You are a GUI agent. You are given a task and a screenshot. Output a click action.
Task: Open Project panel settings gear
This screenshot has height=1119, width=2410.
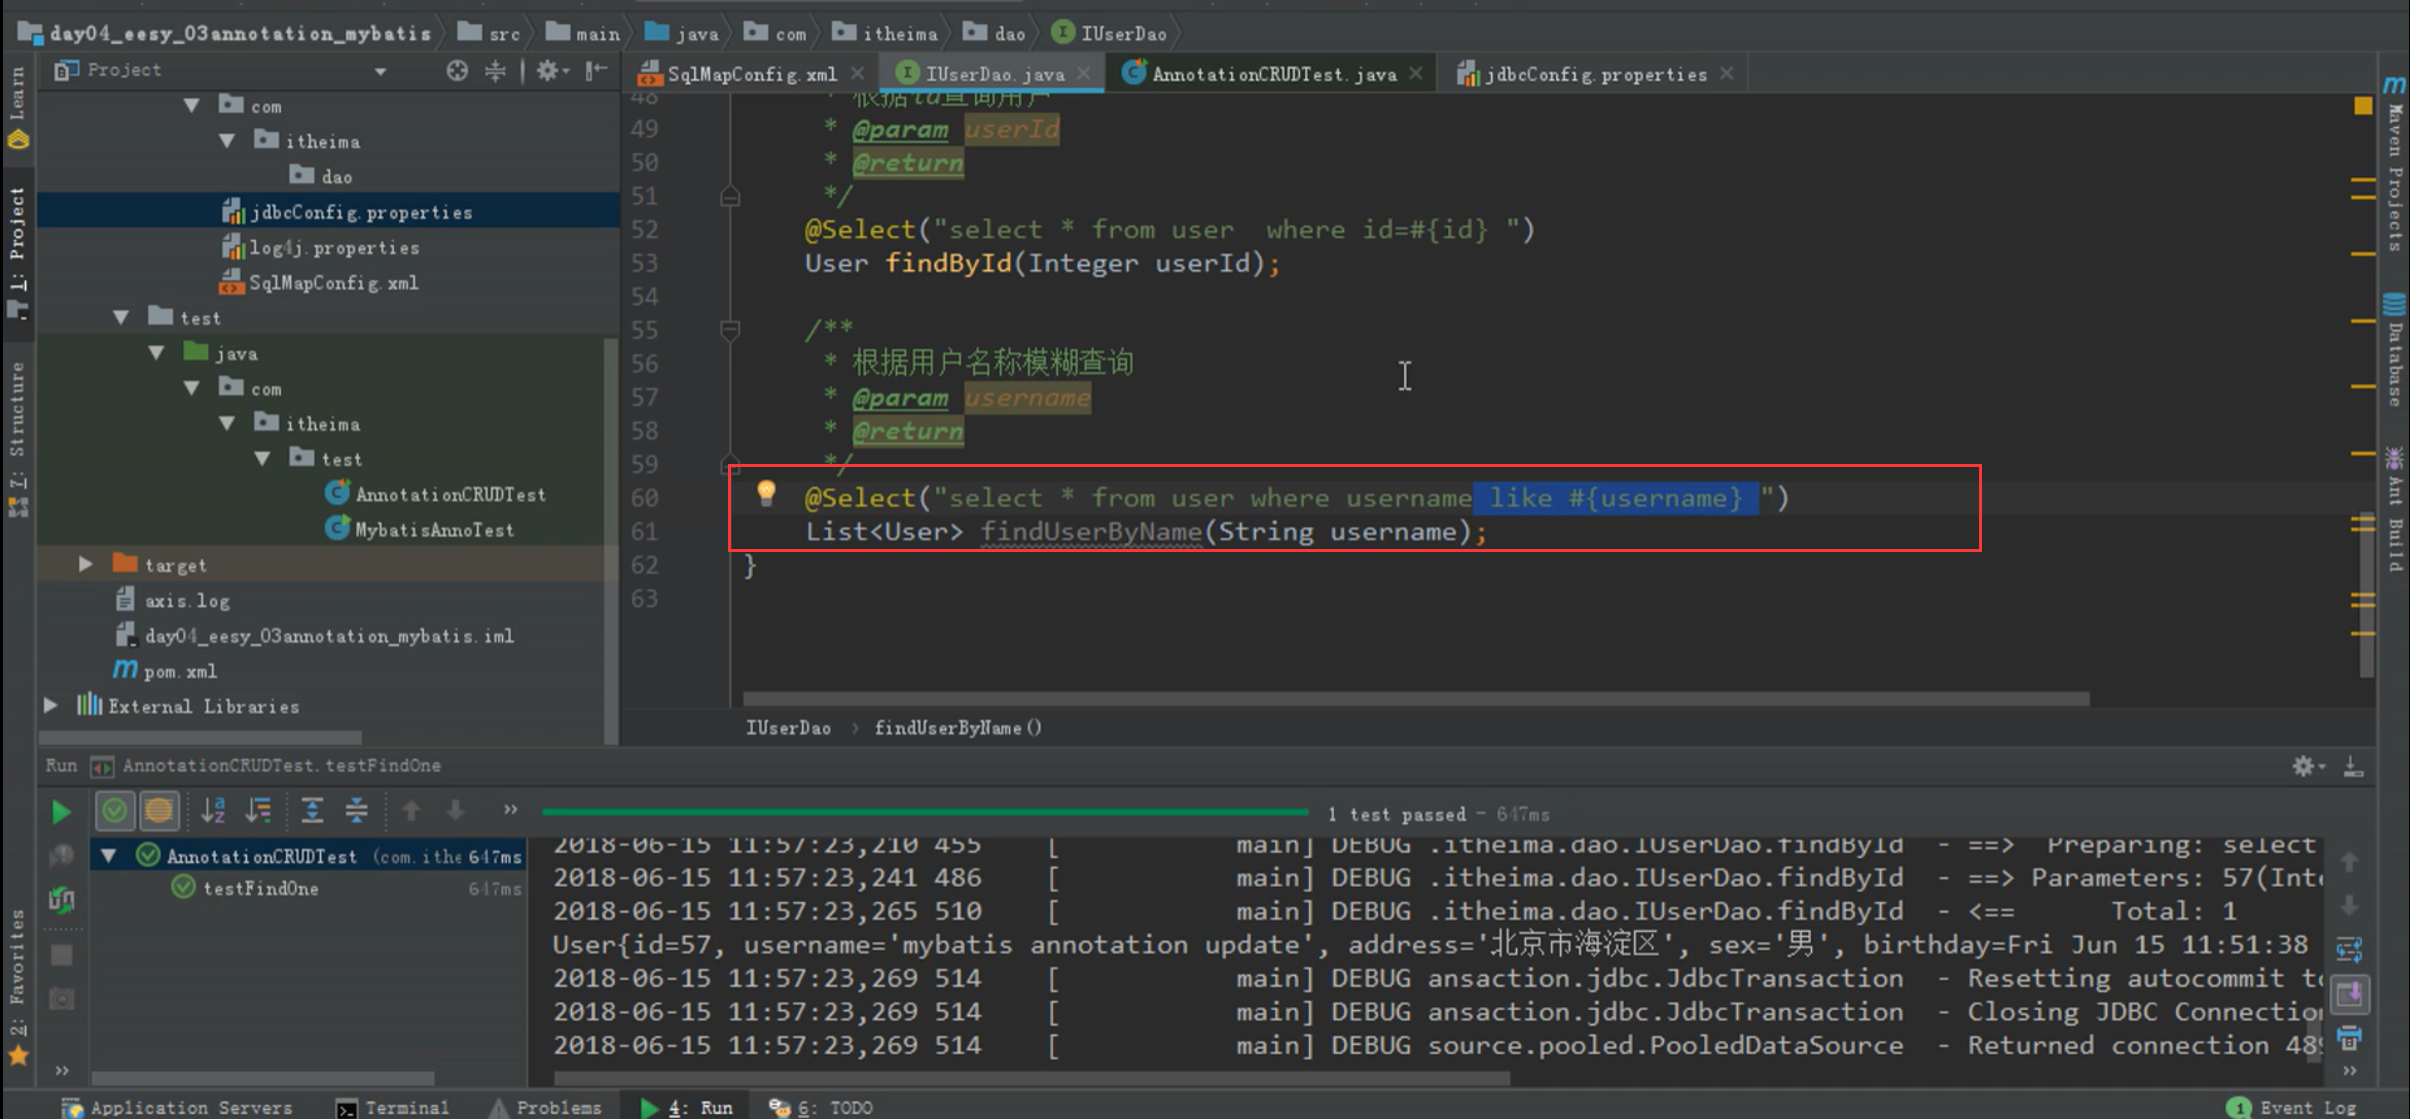(x=548, y=70)
